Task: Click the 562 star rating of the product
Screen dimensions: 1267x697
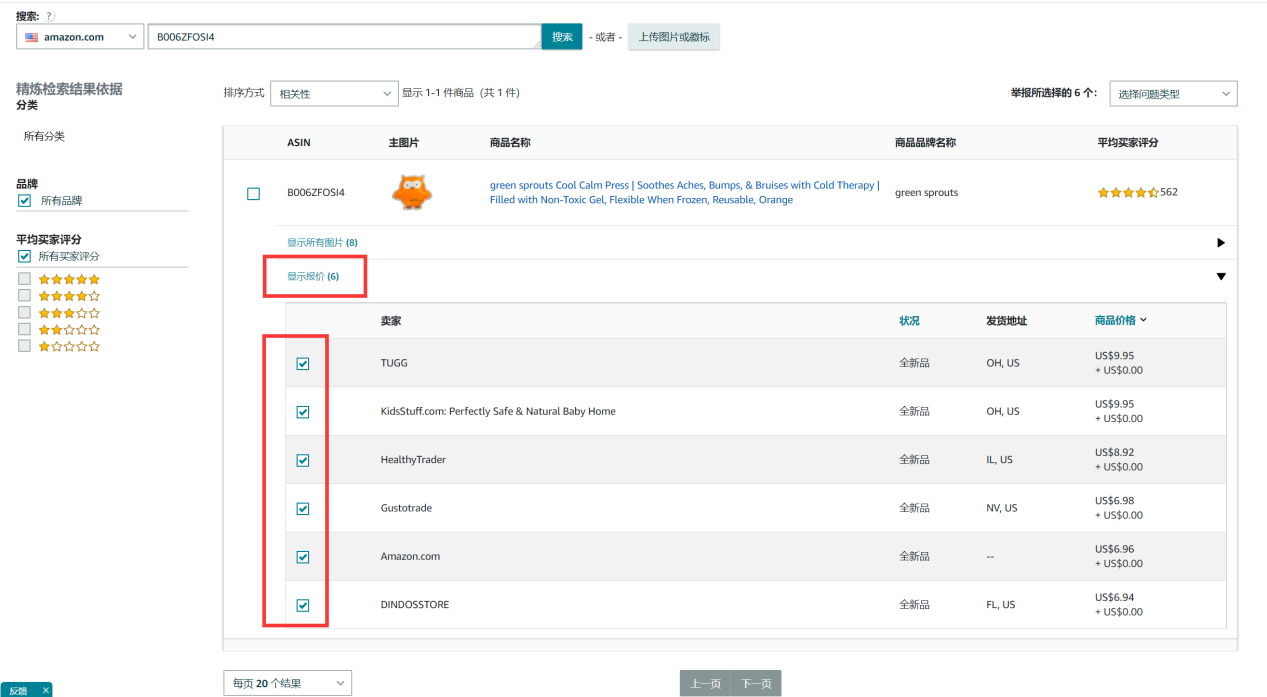Action: point(1136,193)
